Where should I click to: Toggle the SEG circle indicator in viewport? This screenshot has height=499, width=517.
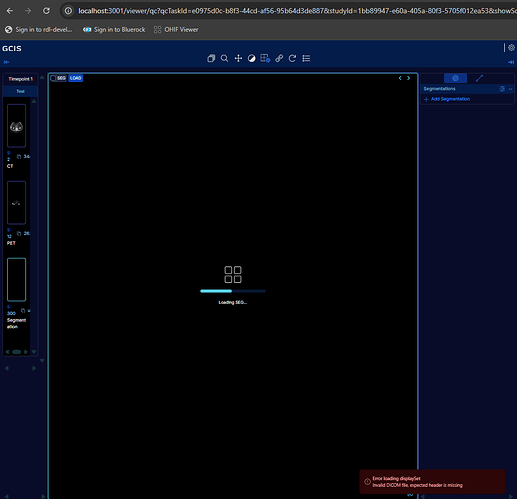click(53, 78)
